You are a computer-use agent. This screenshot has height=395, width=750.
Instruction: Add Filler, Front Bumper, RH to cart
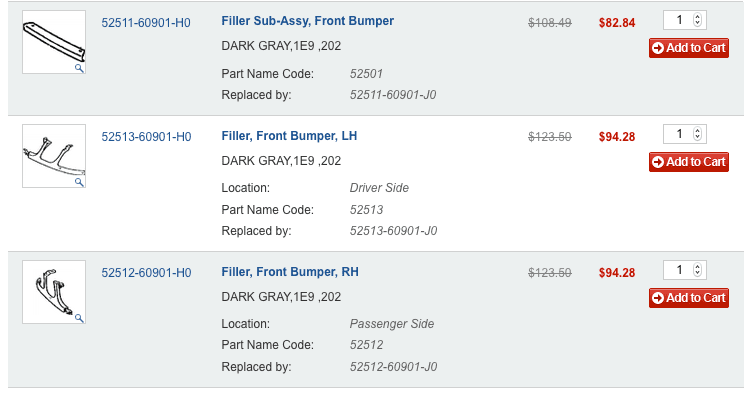click(689, 297)
